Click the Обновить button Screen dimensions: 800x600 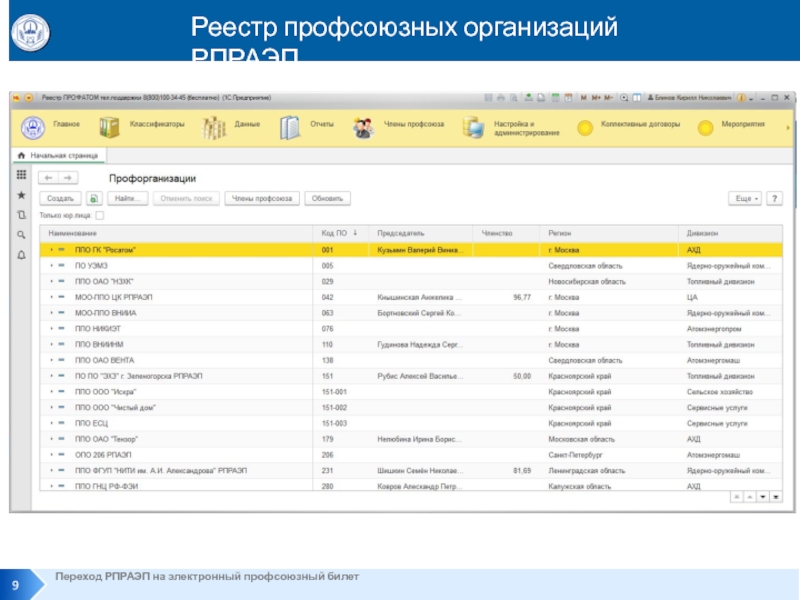click(327, 199)
